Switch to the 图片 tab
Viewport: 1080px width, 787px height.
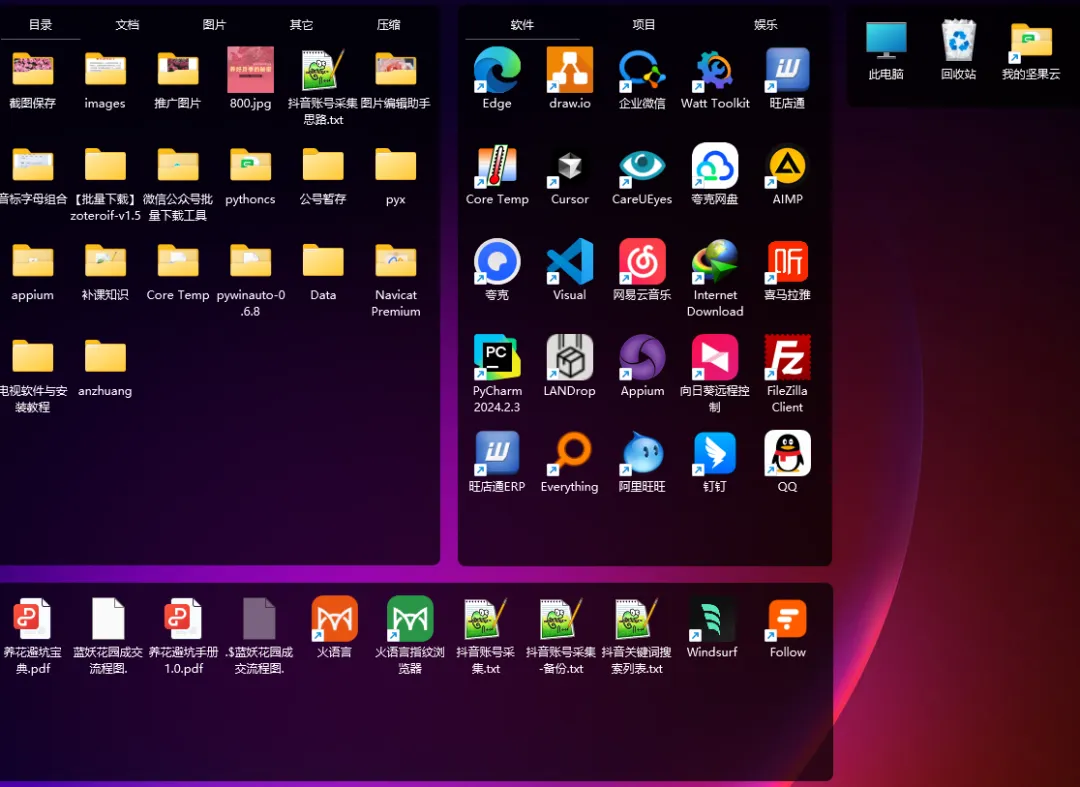(x=214, y=25)
